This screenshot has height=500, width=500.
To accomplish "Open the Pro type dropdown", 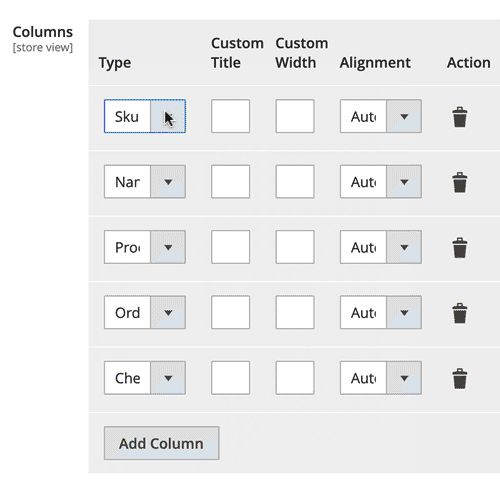I will tap(145, 247).
